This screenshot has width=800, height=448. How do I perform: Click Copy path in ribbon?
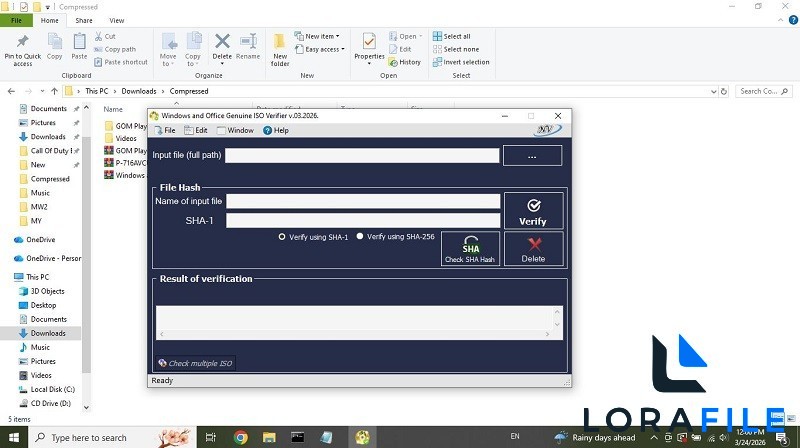(115, 49)
